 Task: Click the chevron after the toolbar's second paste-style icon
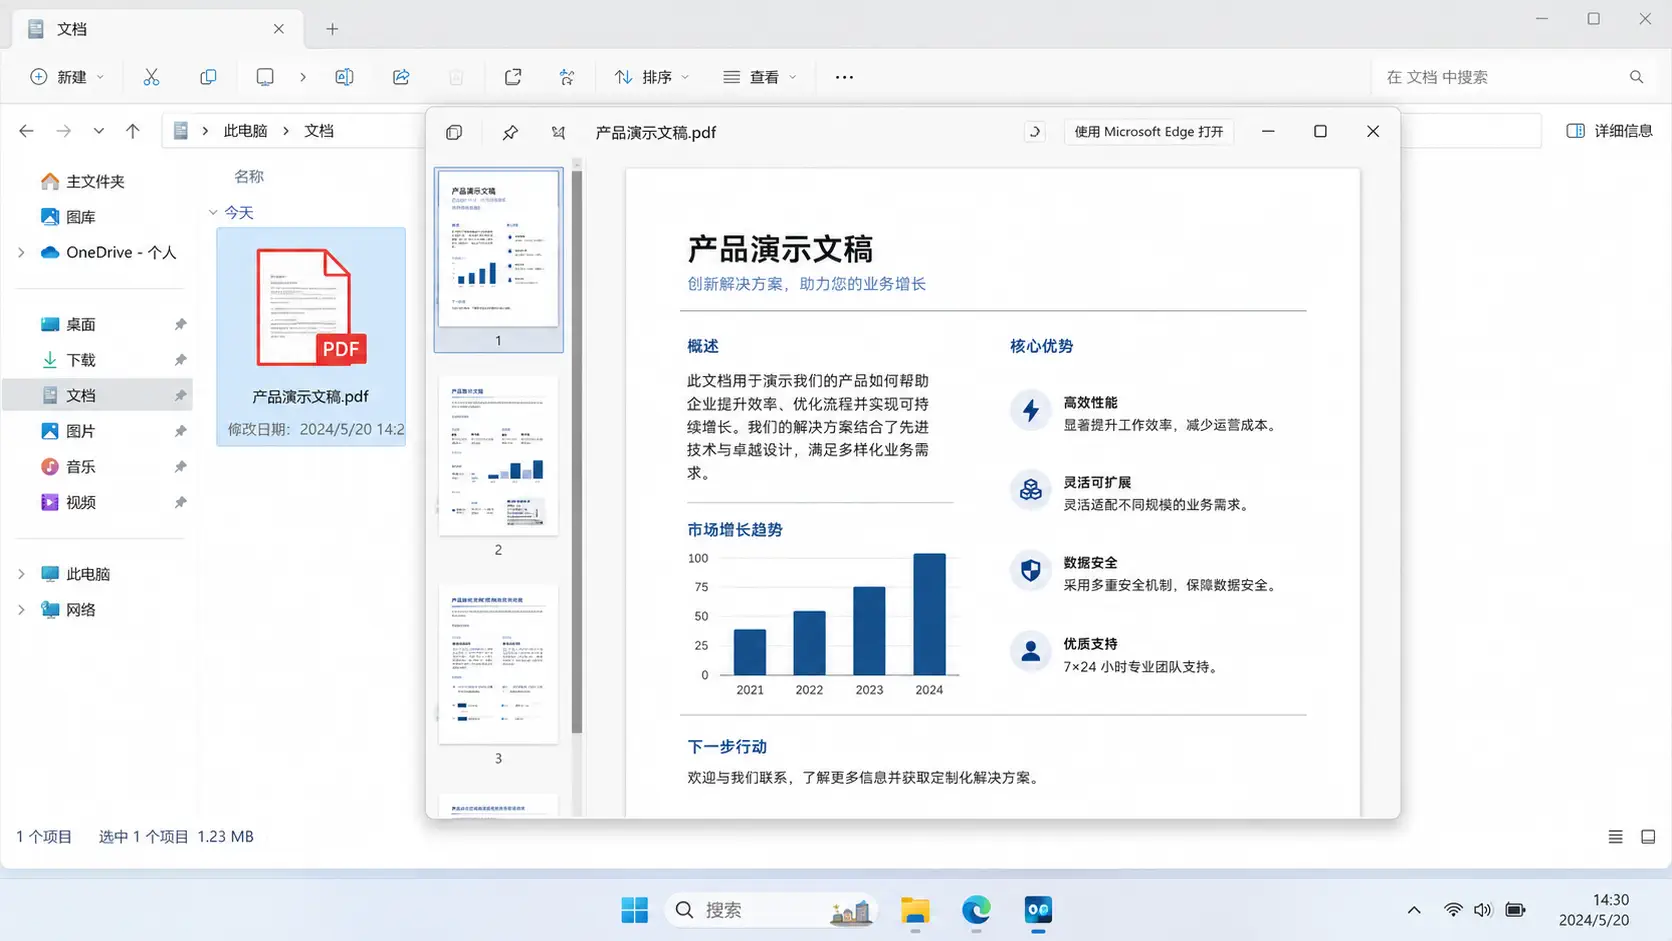pos(303,77)
